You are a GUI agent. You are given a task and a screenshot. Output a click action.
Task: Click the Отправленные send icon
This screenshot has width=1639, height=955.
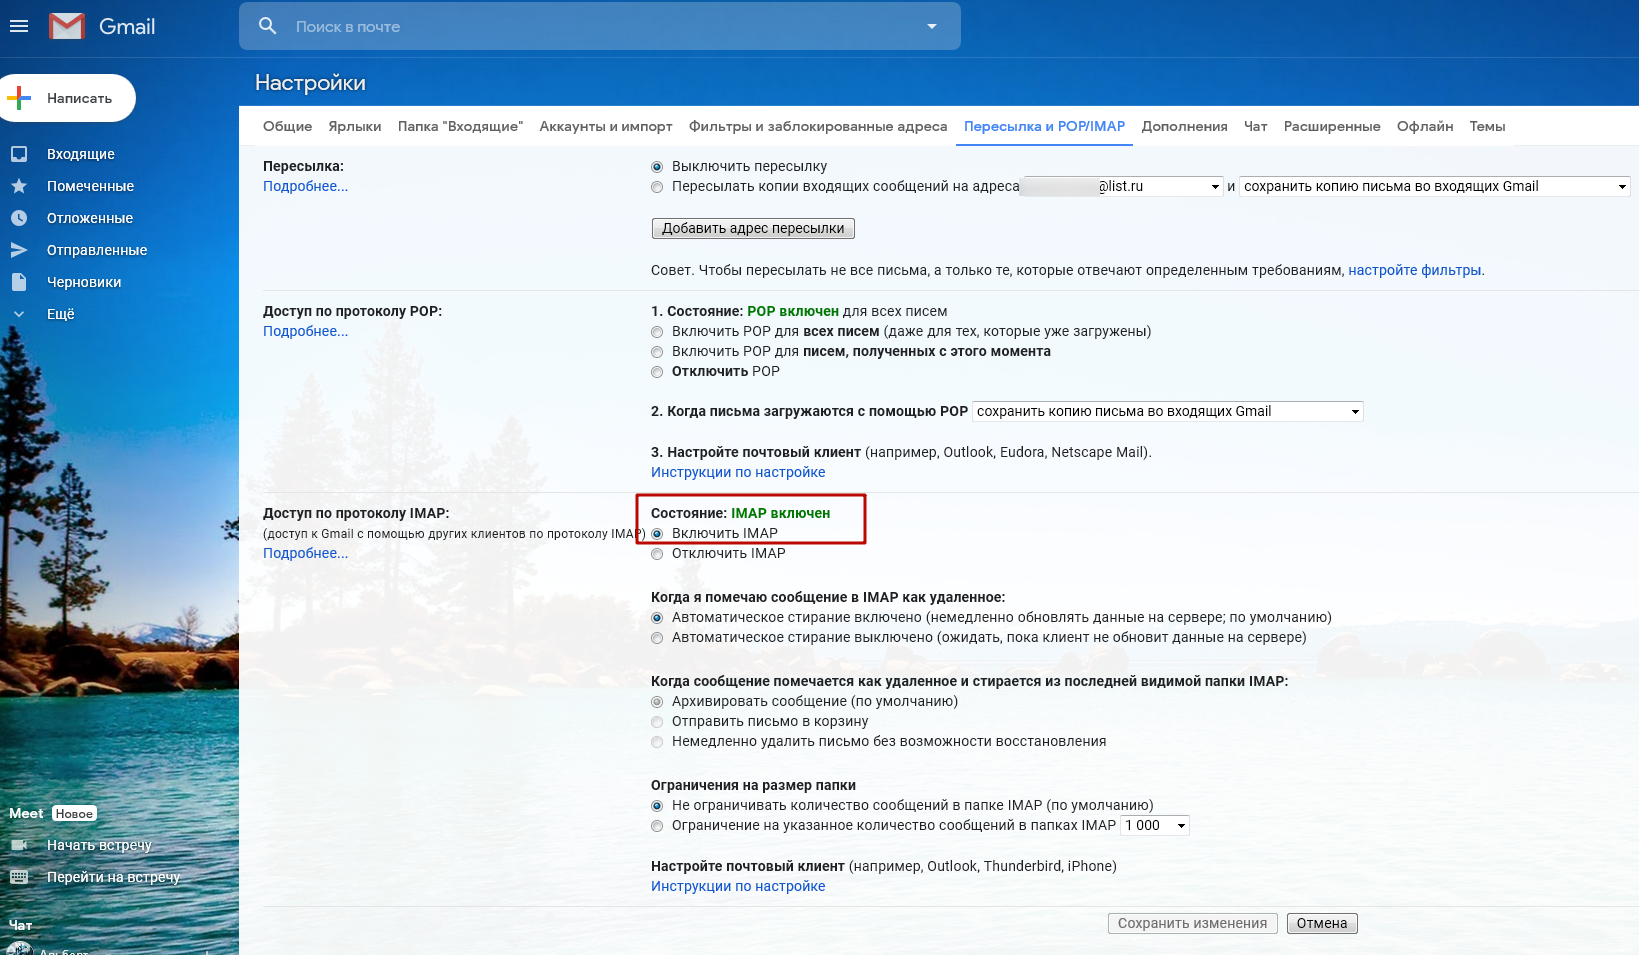coord(19,250)
